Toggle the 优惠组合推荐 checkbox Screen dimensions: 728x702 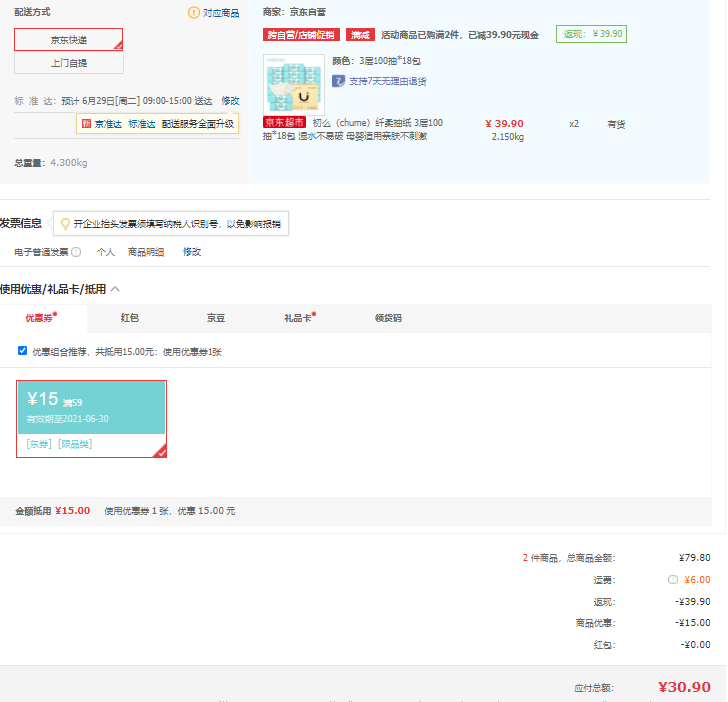[x=23, y=351]
